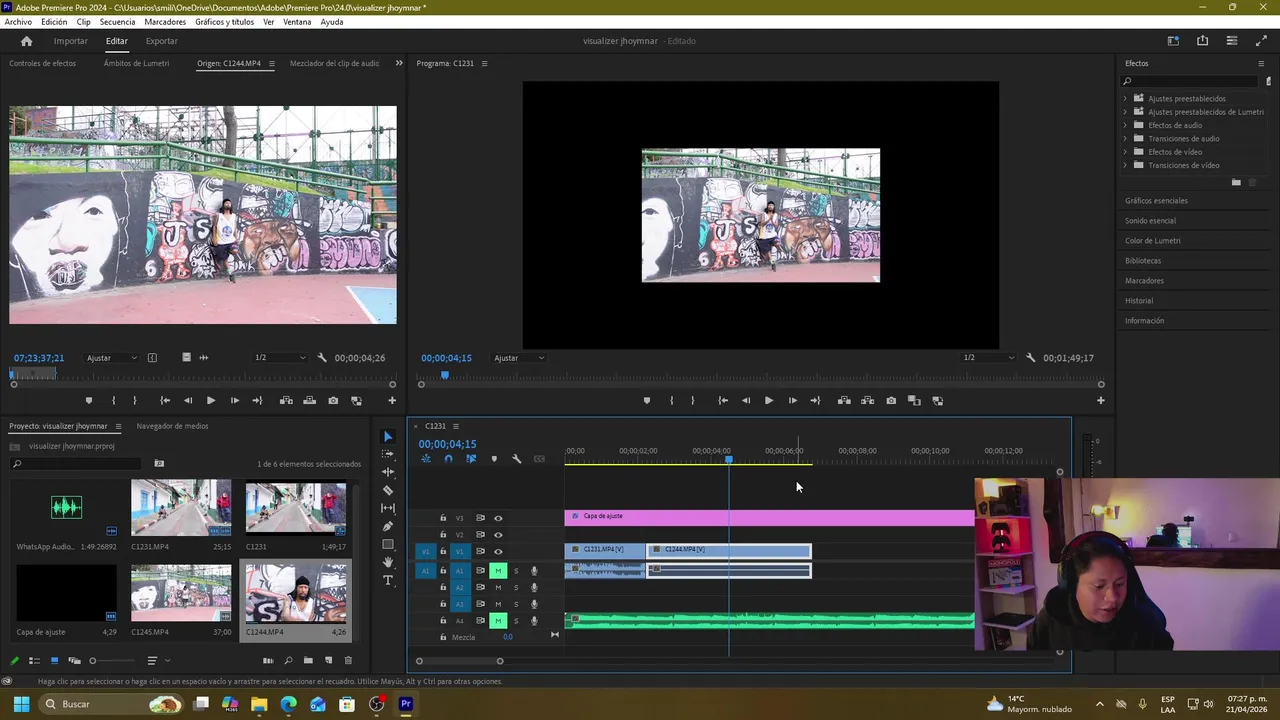Step forward one frame in Program monitor
The image size is (1280, 720).
coord(792,401)
